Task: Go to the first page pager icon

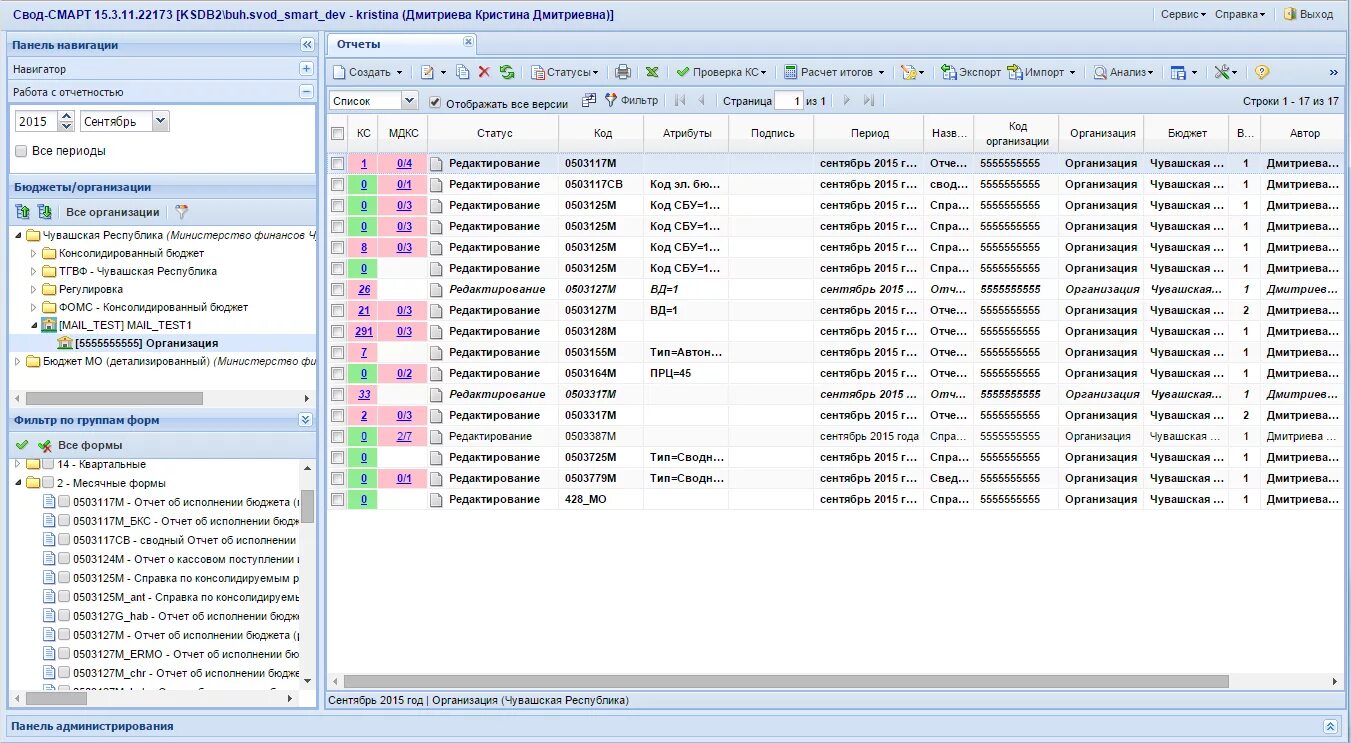Action: coord(681,100)
